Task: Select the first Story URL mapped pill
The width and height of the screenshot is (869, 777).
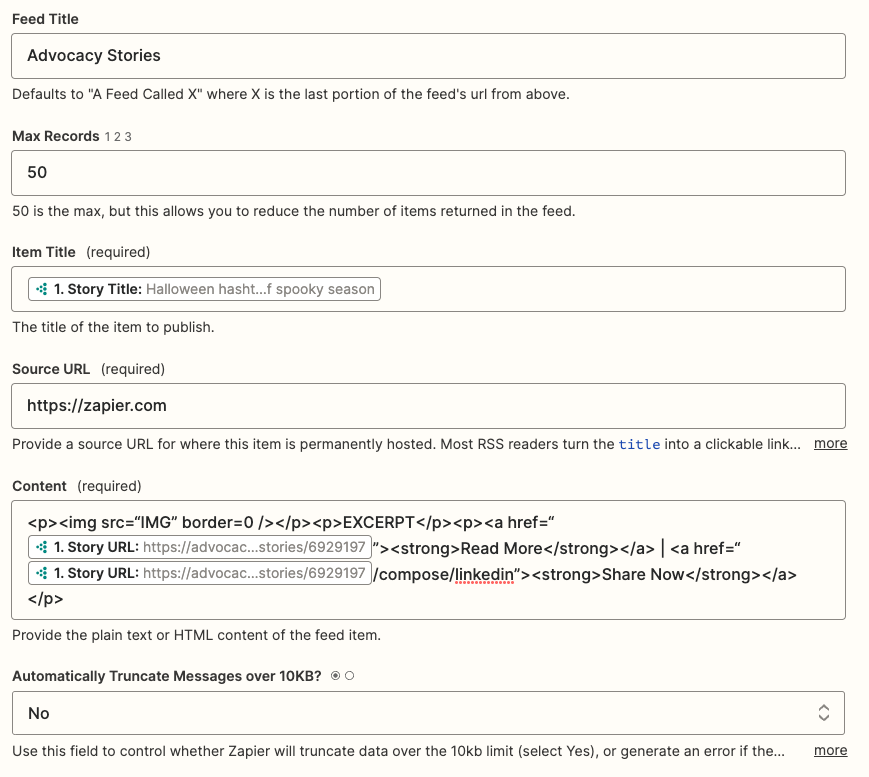Action: pyautogui.click(x=200, y=548)
